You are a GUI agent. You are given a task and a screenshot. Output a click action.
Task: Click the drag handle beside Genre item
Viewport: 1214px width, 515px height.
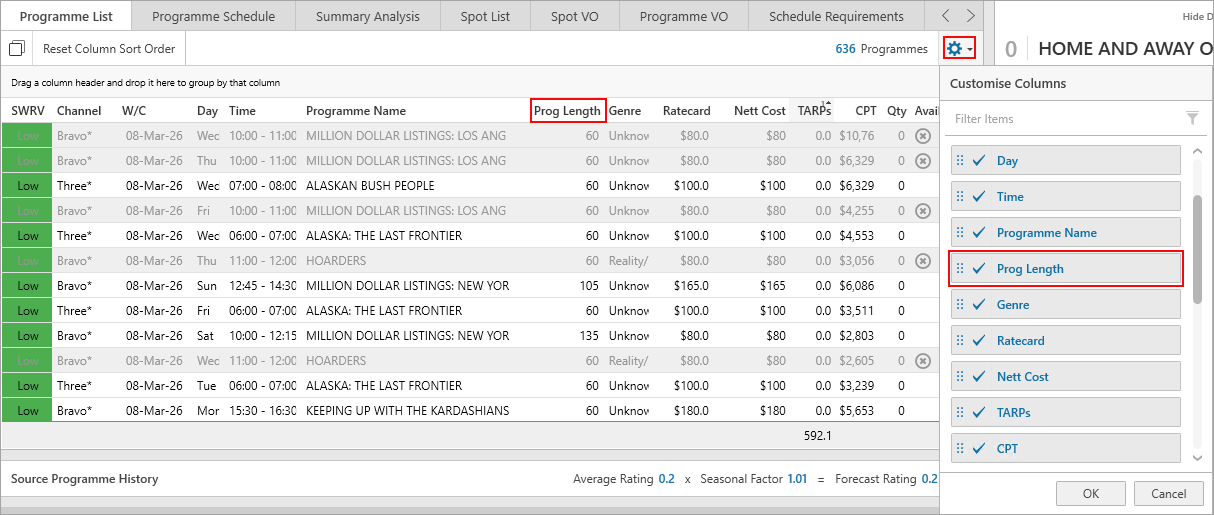(961, 305)
